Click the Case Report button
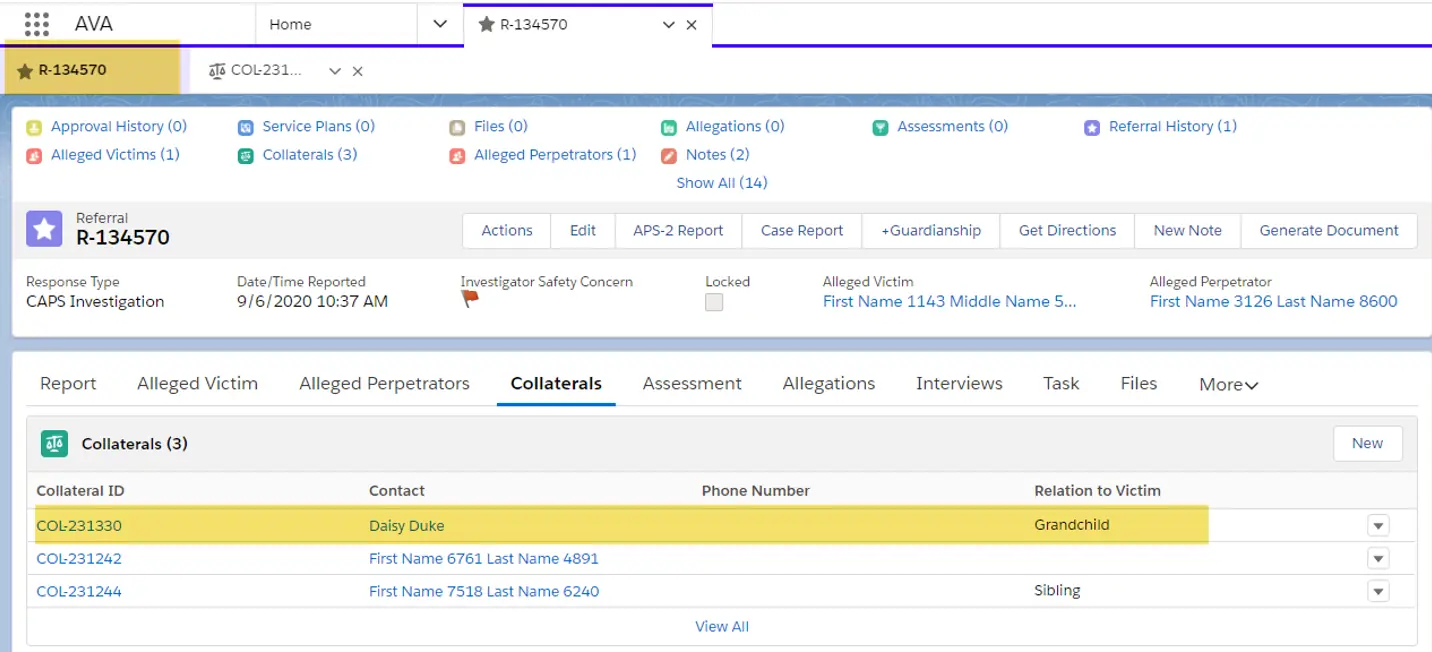The height and width of the screenshot is (652, 1432). (x=802, y=230)
